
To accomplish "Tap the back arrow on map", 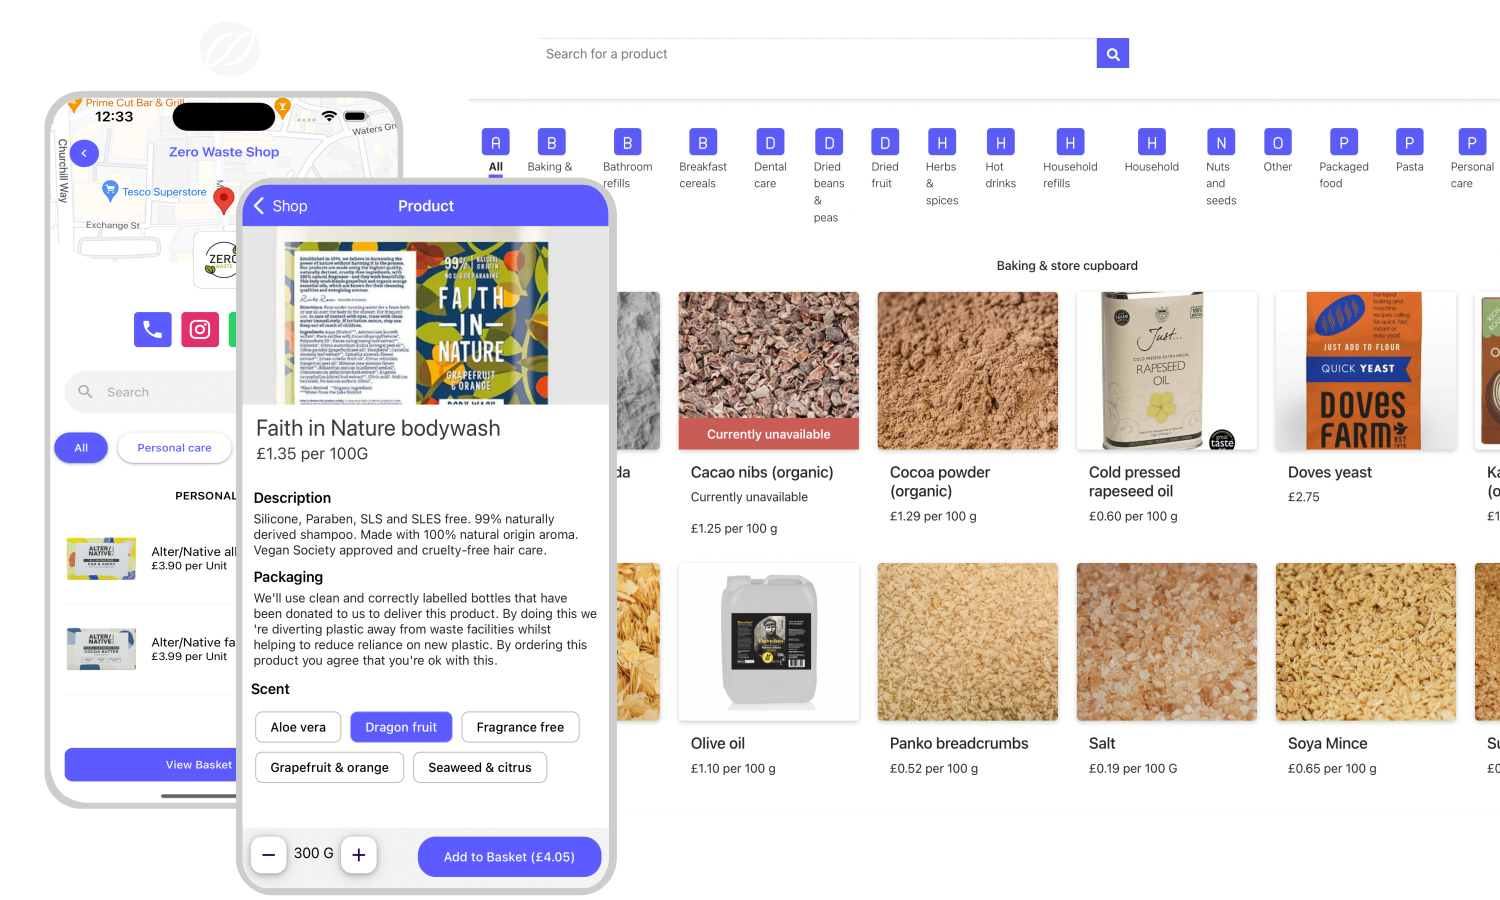I will [x=85, y=153].
